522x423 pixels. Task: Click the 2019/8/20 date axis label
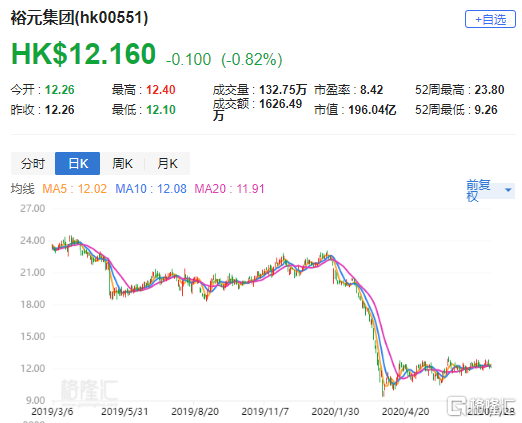pos(195,411)
